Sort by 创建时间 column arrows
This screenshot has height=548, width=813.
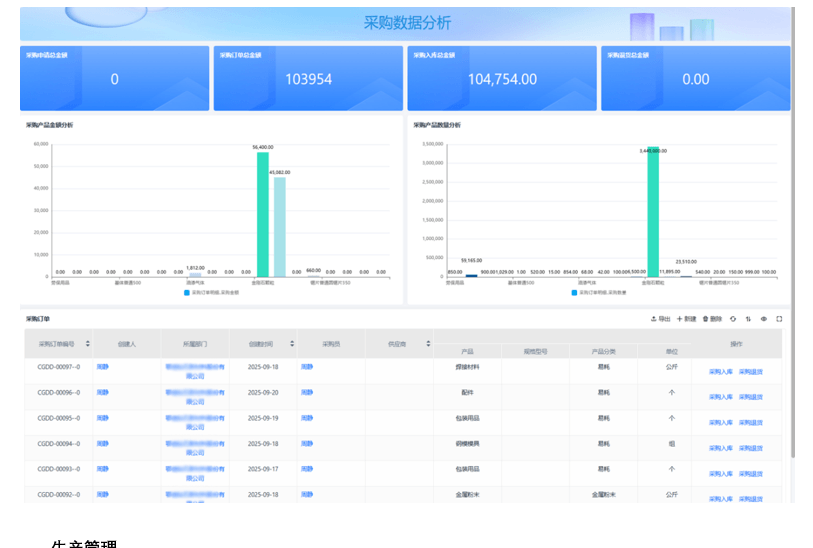click(292, 343)
